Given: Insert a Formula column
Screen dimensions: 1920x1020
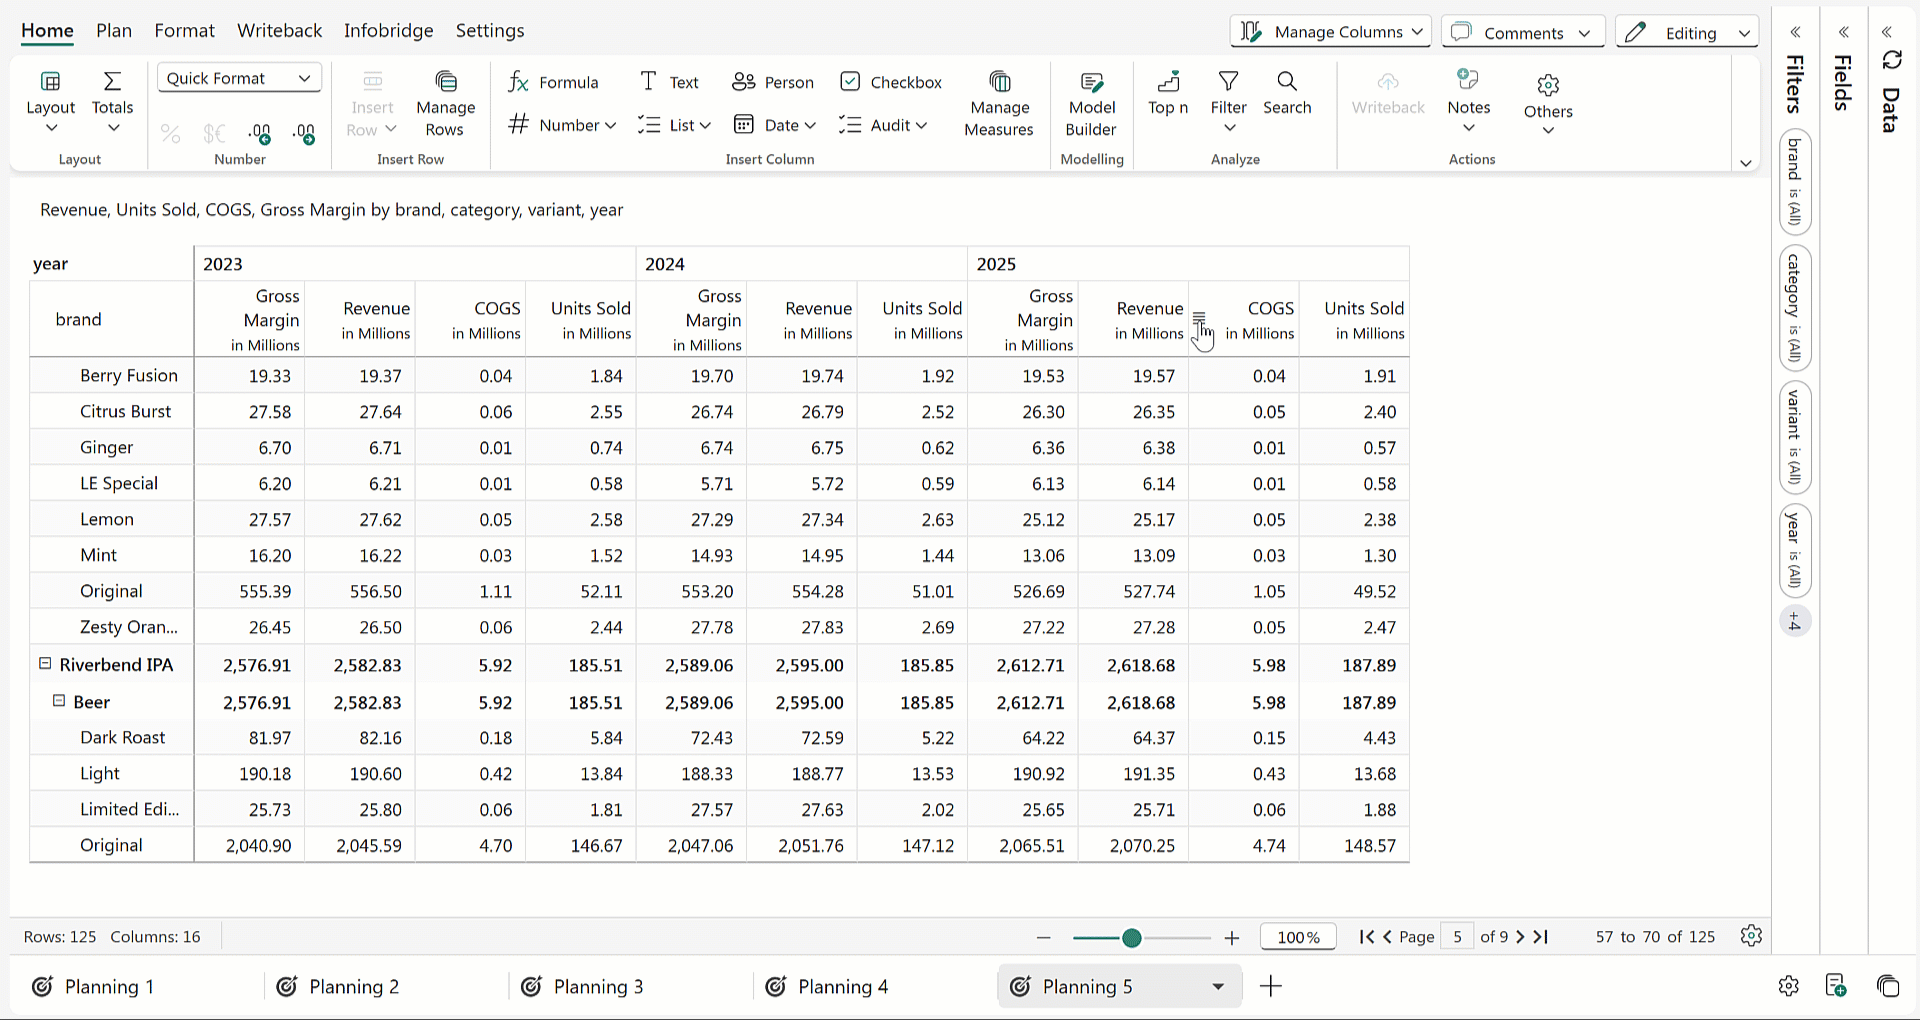Looking at the screenshot, I should [553, 82].
